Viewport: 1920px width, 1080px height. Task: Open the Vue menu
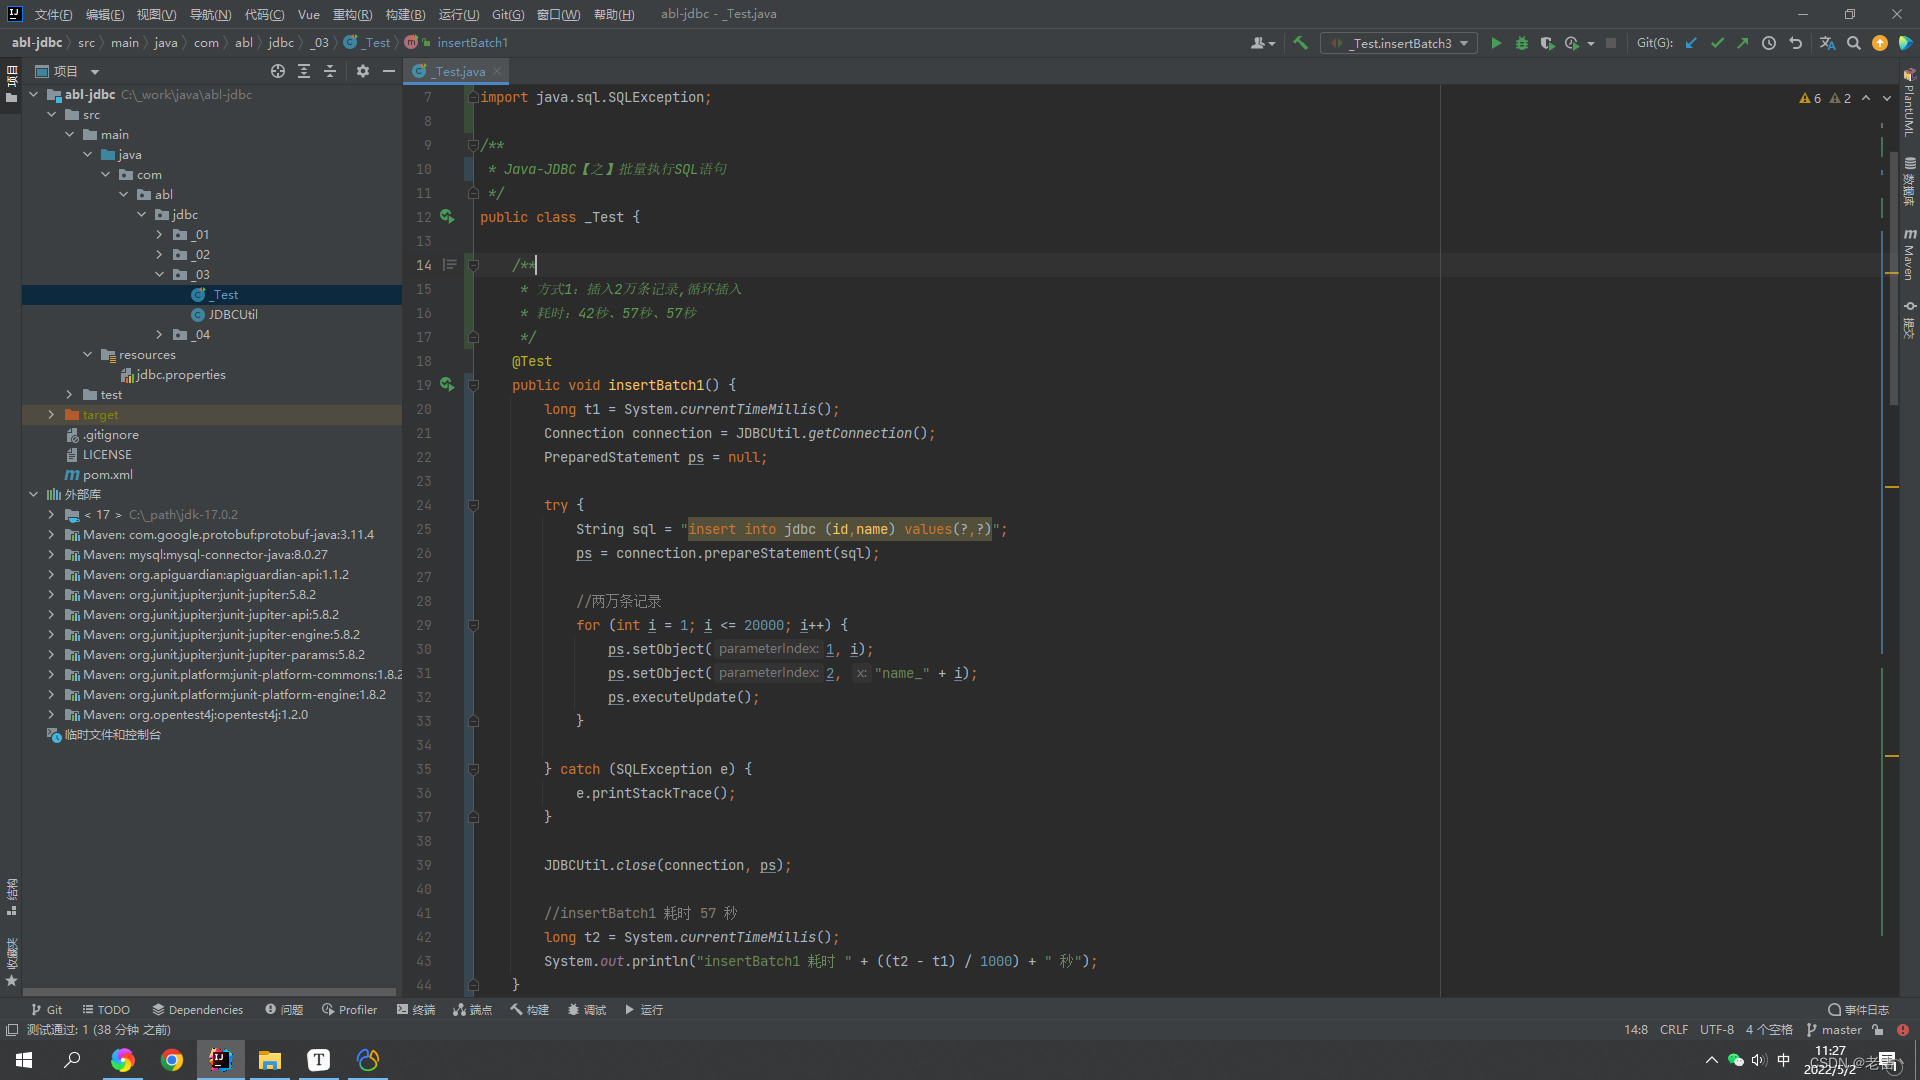[309, 14]
